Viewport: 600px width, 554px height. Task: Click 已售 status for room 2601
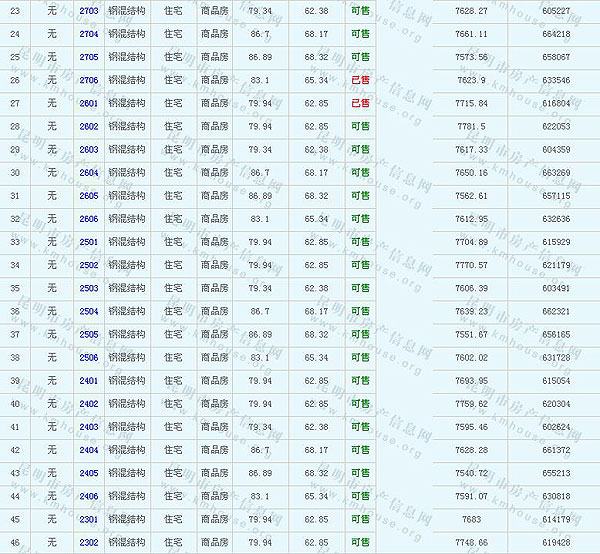point(360,103)
